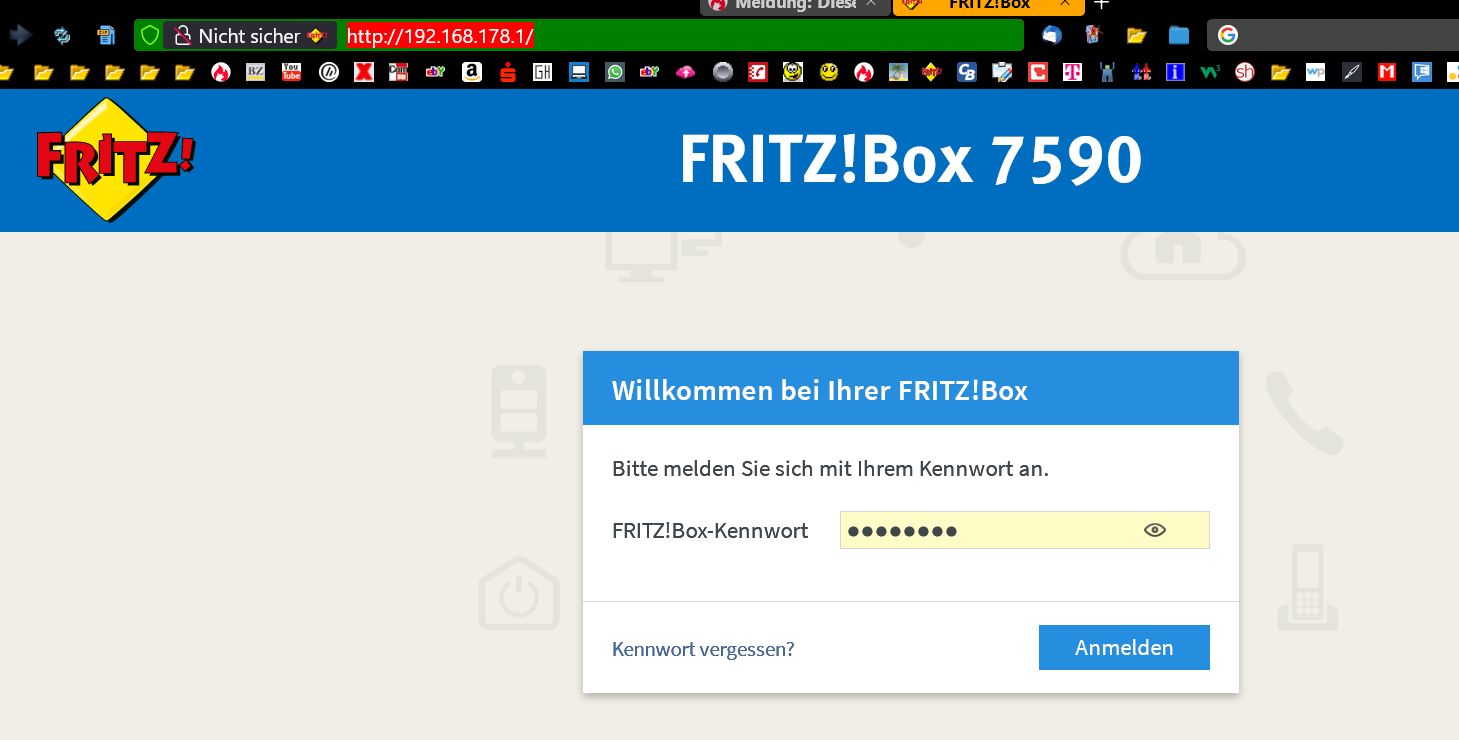Open the blue chat bubble bookmark
The image size is (1459, 740).
pyautogui.click(x=1421, y=72)
